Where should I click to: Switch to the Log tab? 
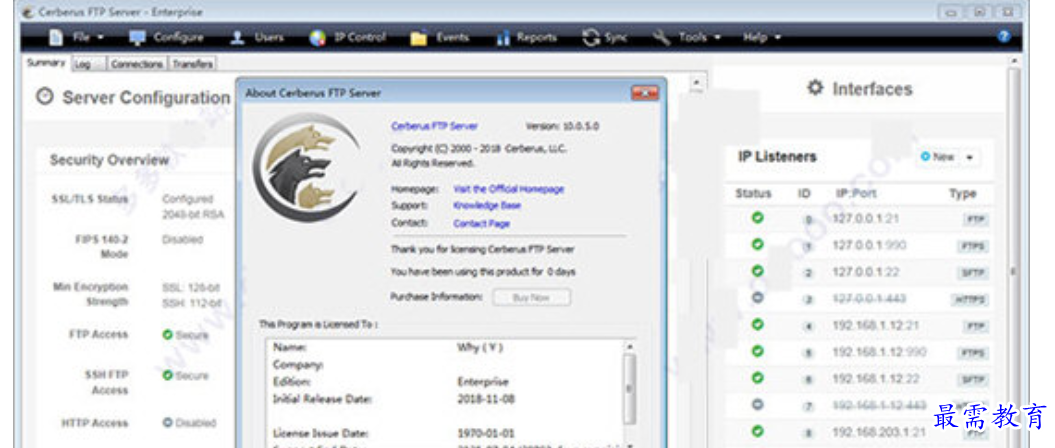pyautogui.click(x=83, y=64)
